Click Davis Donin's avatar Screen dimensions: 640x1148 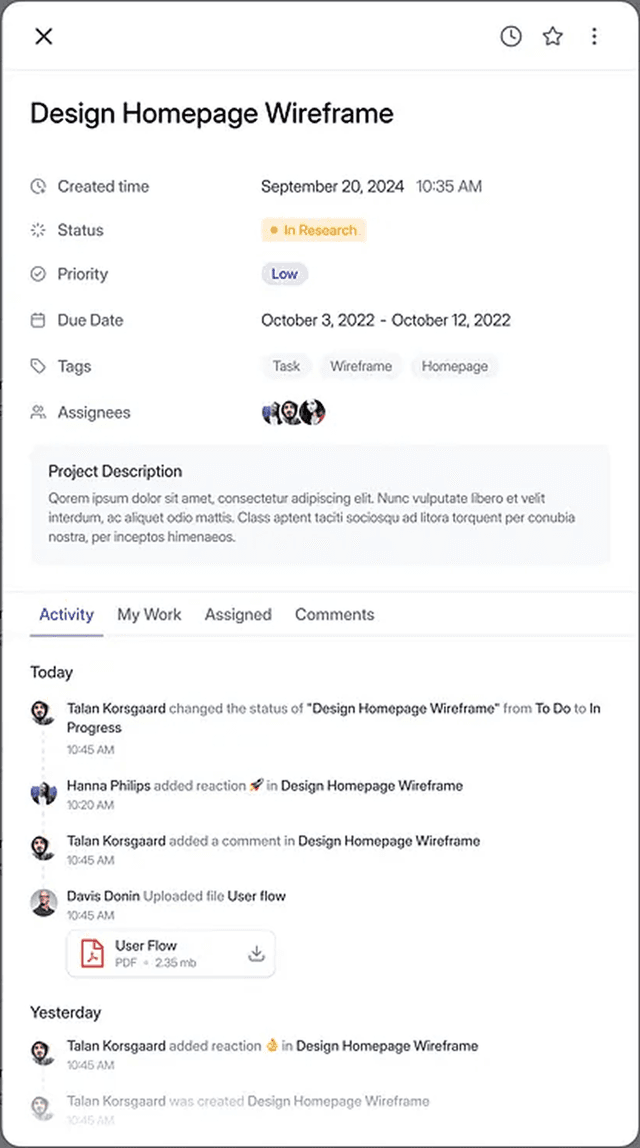point(43,903)
